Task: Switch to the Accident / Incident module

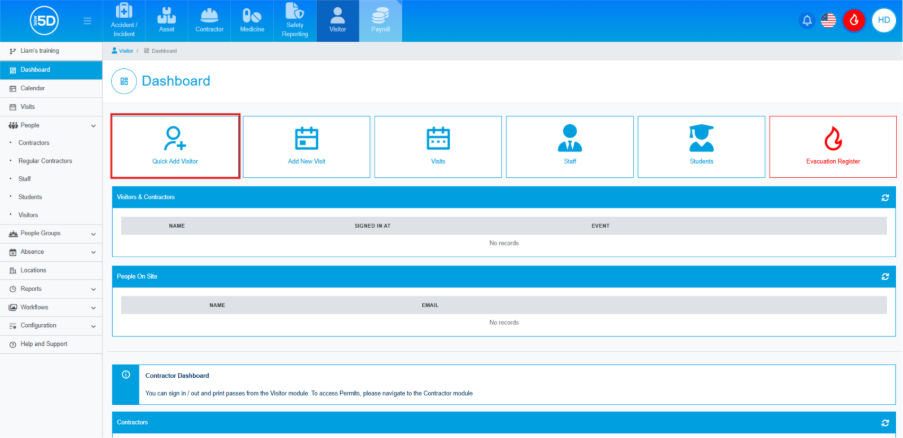Action: [x=124, y=21]
